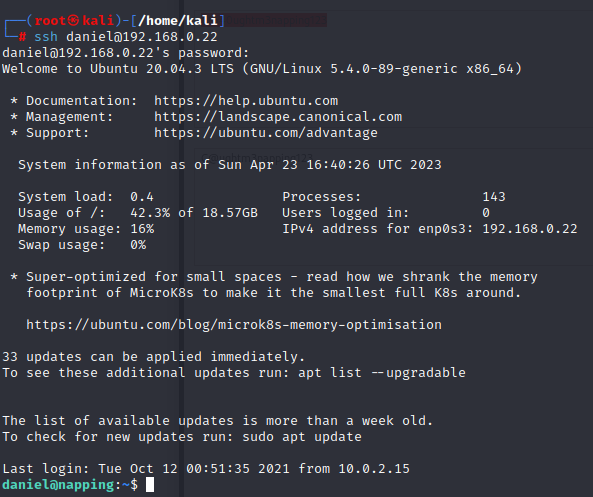Click the red hash prompt symbol
The height and width of the screenshot is (497, 593).
pos(22,37)
